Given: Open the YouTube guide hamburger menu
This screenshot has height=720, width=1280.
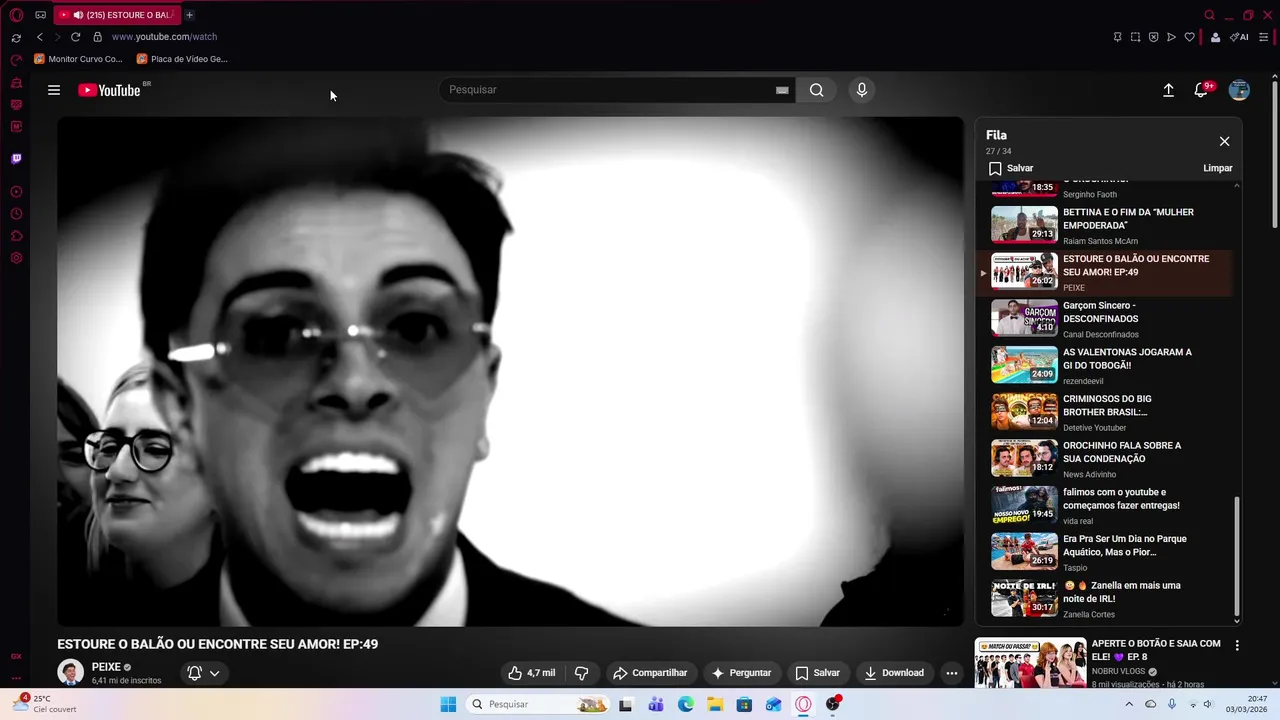Looking at the screenshot, I should [54, 90].
